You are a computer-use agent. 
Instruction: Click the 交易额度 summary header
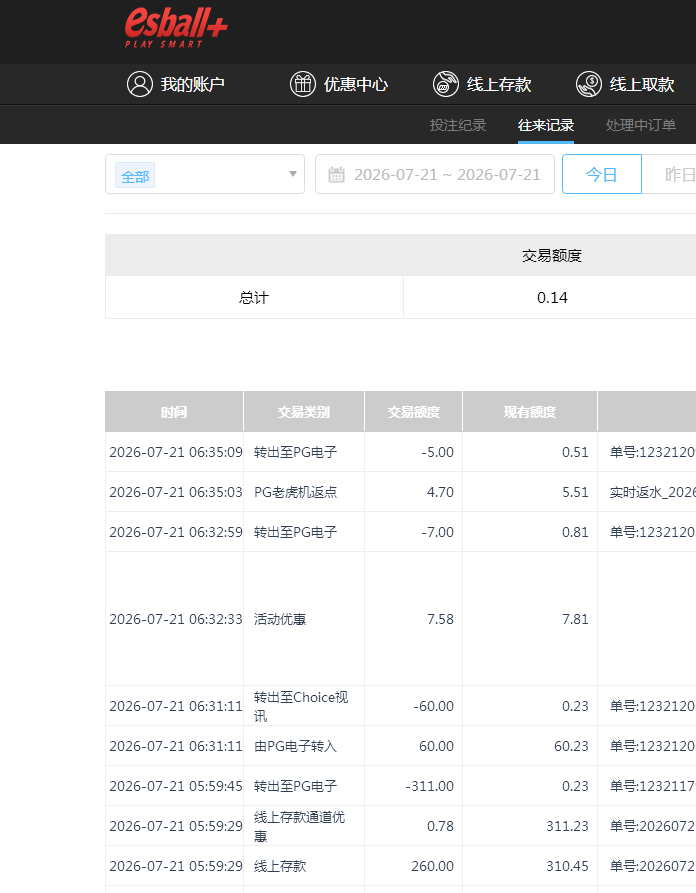click(x=551, y=256)
